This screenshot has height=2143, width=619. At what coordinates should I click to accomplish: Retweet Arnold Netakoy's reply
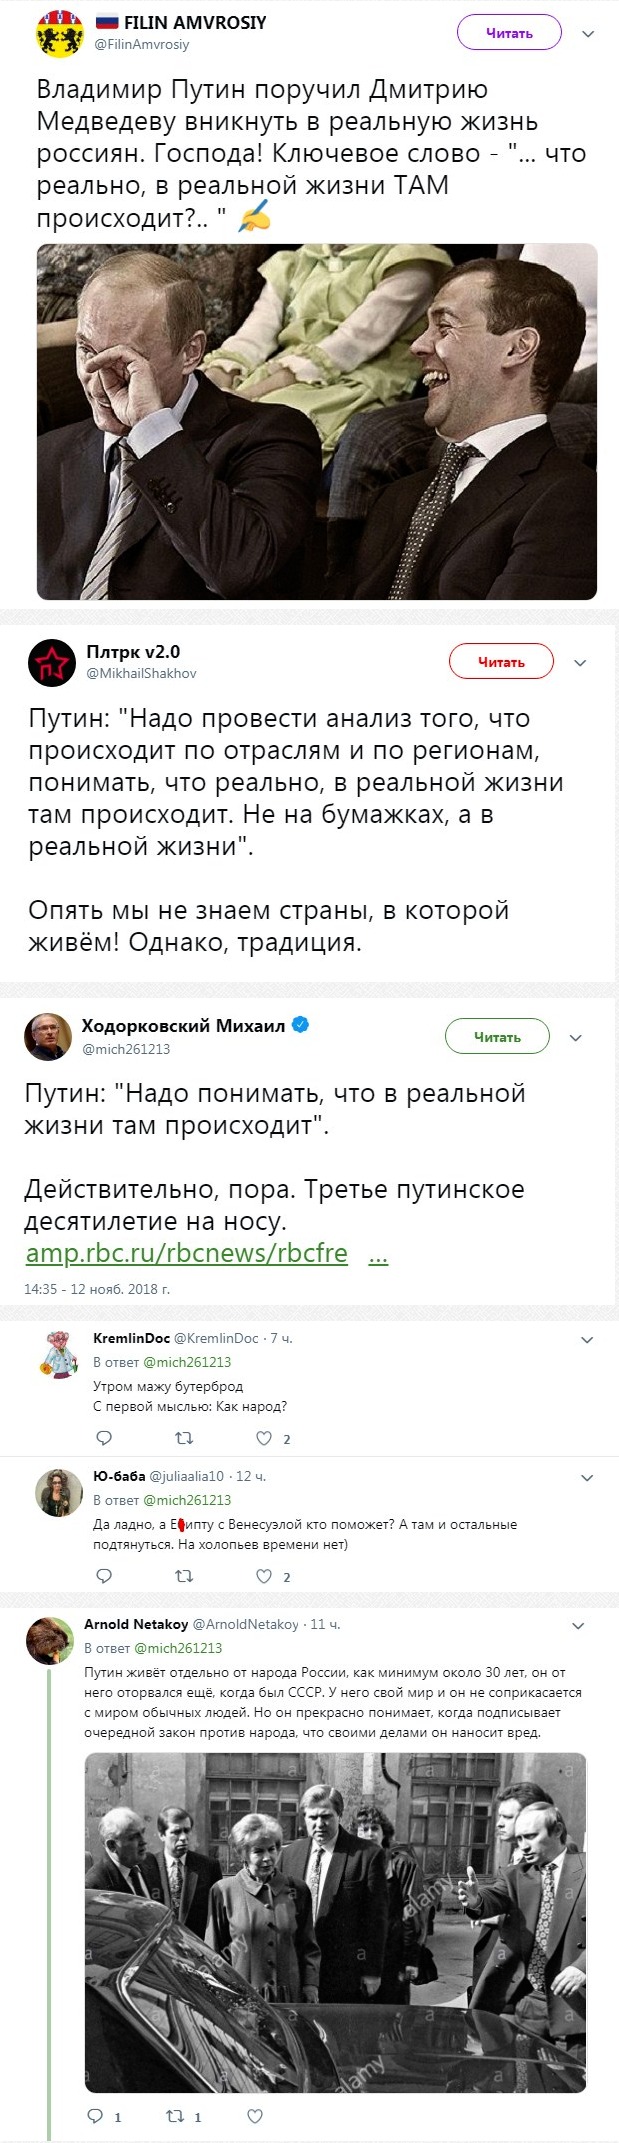[x=175, y=2116]
